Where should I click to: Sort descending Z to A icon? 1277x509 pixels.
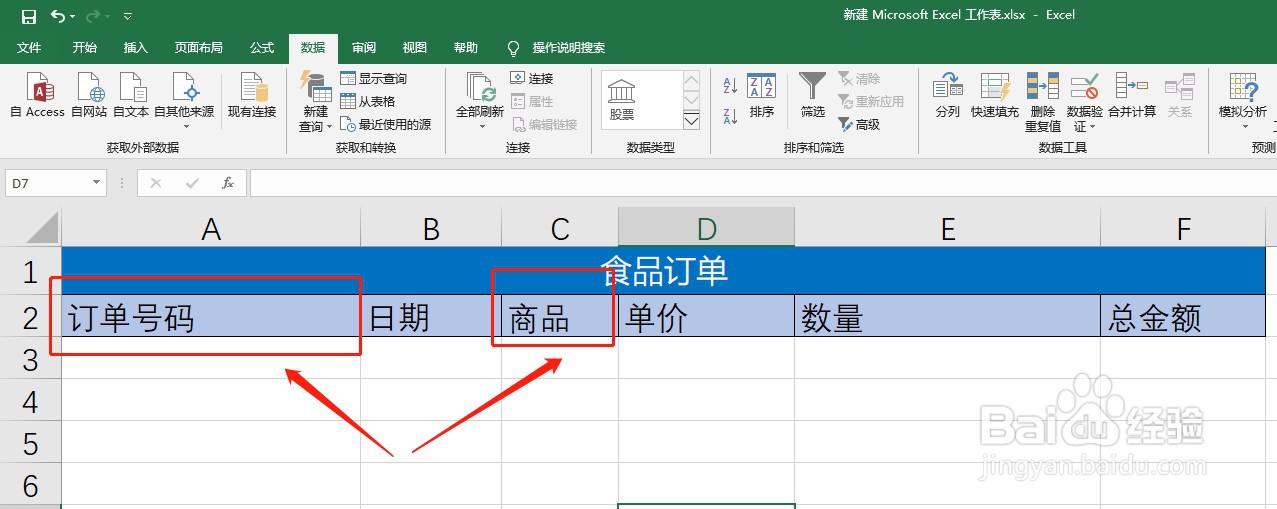tap(730, 116)
